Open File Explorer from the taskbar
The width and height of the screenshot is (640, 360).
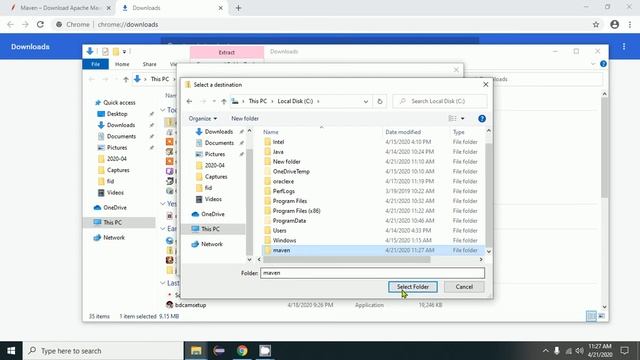pos(196,351)
